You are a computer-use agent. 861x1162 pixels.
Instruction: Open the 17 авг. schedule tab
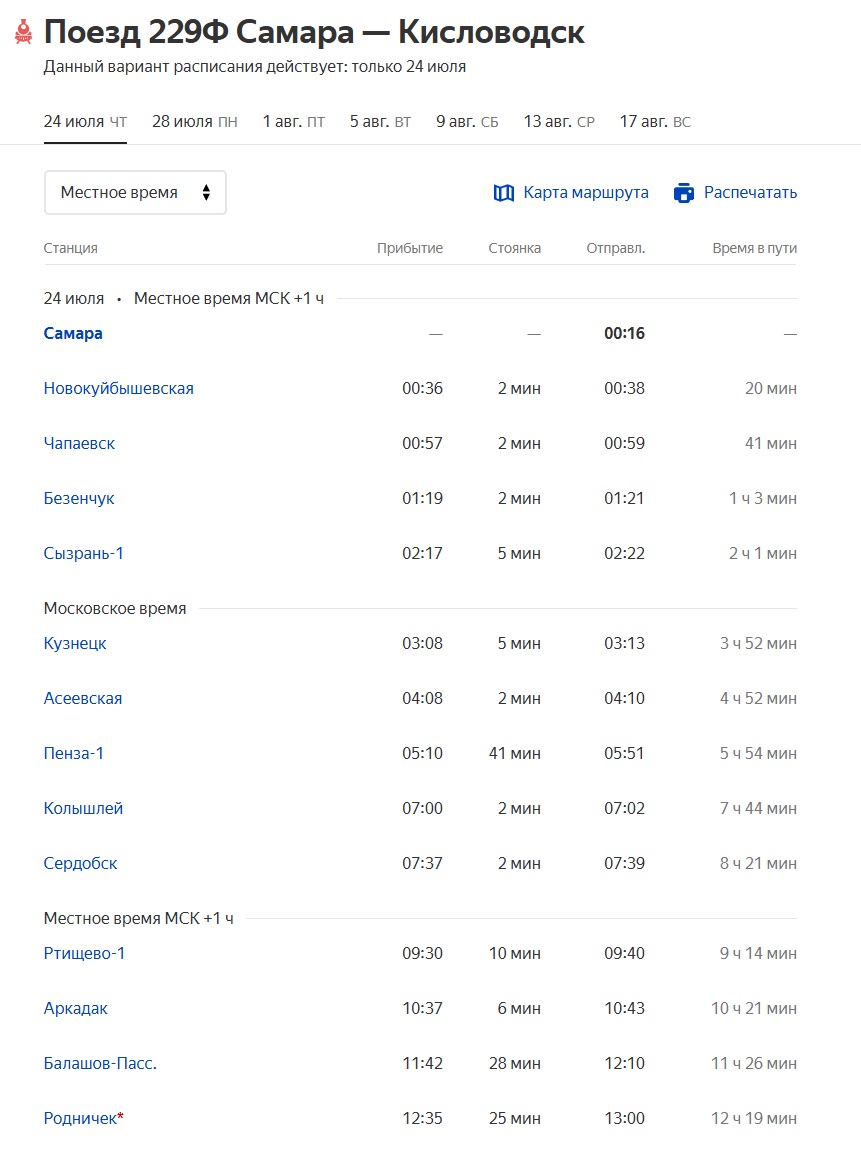click(655, 122)
